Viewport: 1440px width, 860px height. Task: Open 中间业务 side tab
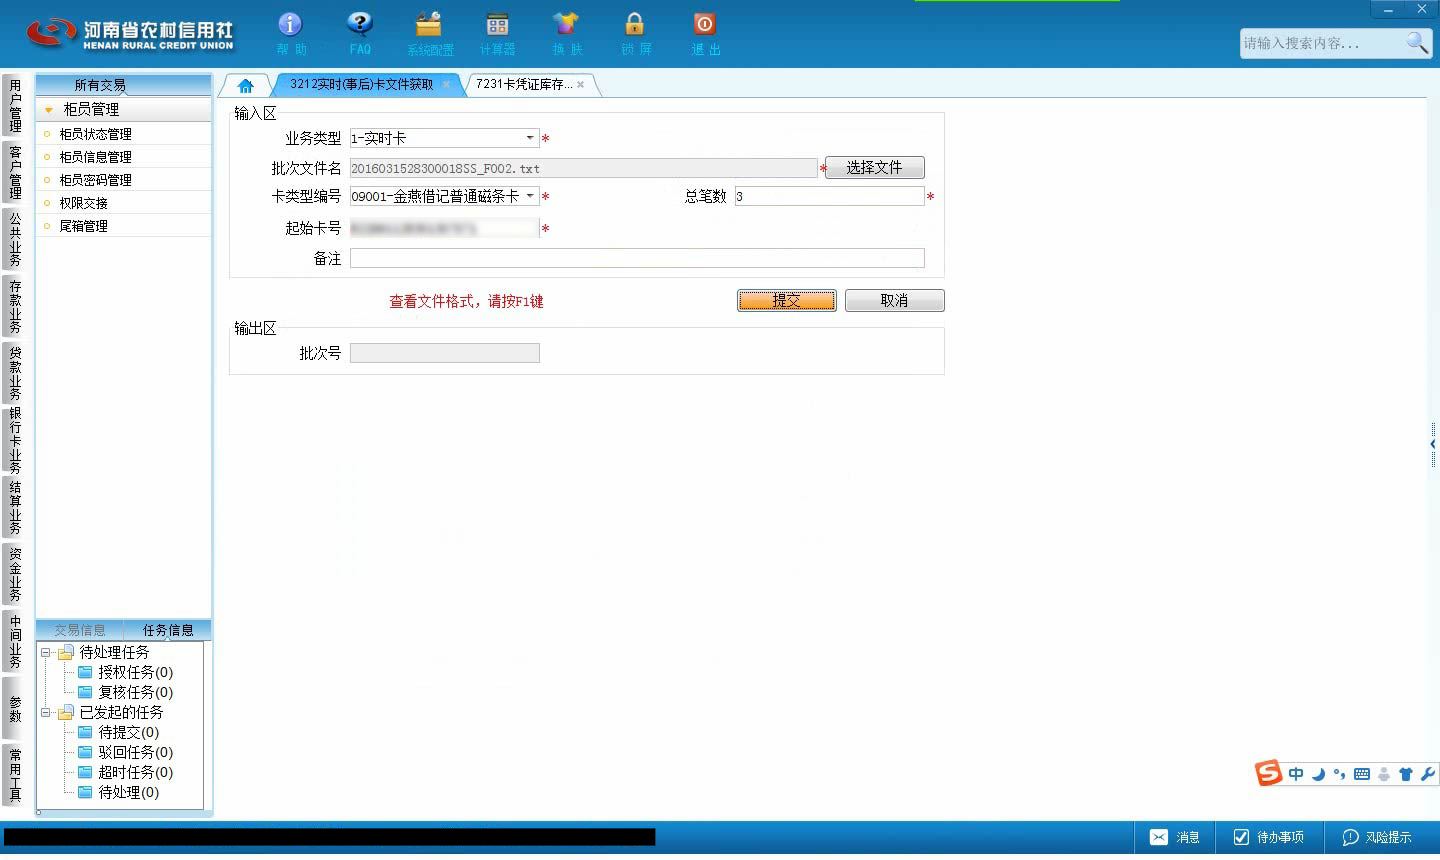tap(14, 641)
